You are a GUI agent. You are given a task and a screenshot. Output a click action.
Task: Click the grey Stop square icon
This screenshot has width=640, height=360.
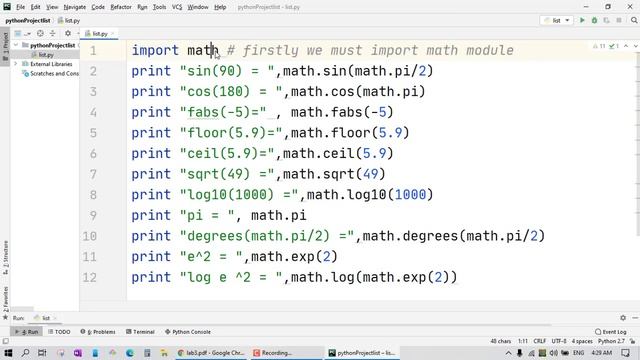coord(619,20)
